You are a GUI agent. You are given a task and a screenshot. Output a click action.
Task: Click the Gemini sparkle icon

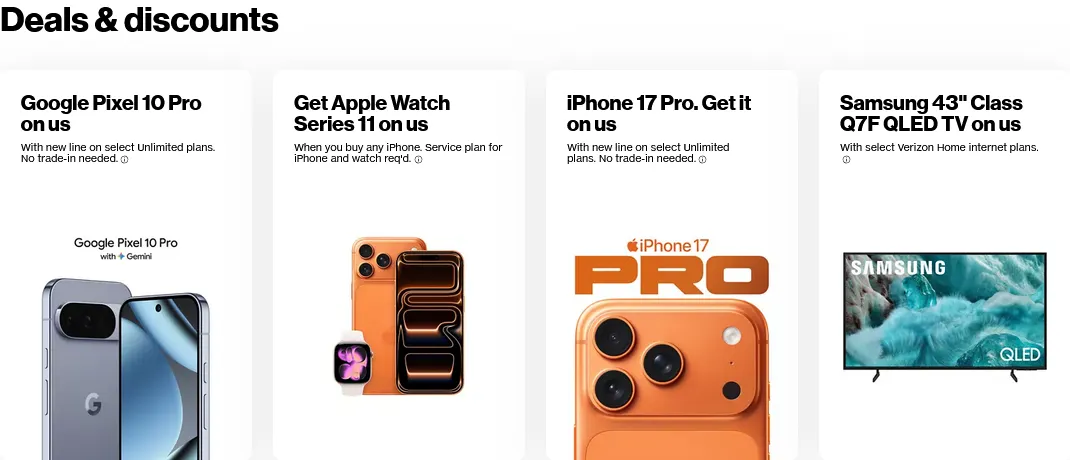point(121,256)
